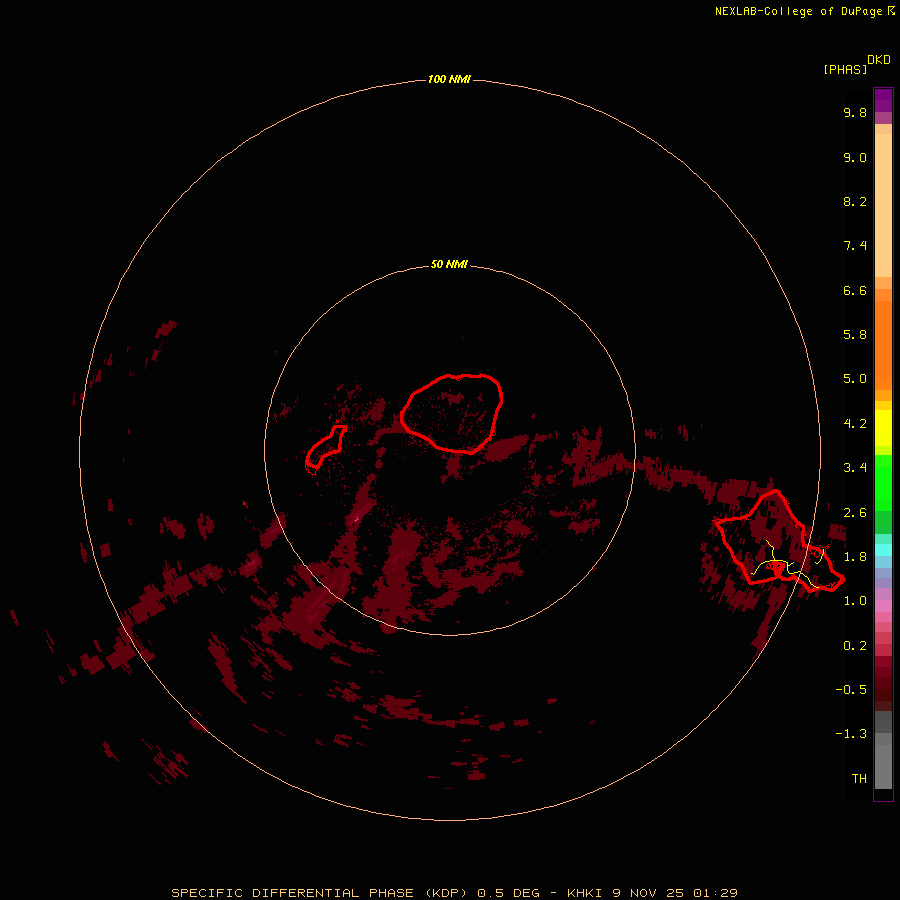The height and width of the screenshot is (900, 900).
Task: Pick the cyan color bar segment
Action: coord(883,550)
